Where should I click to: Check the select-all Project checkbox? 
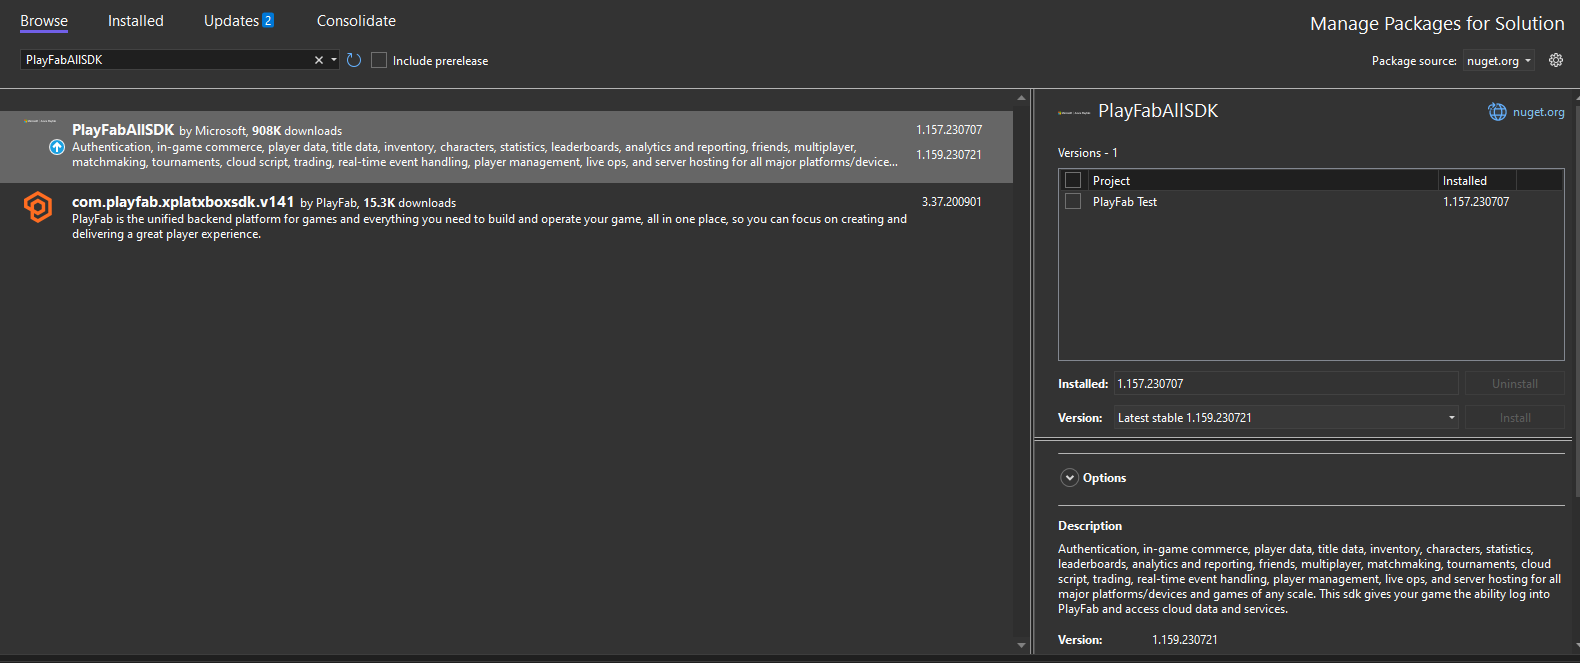click(x=1073, y=180)
